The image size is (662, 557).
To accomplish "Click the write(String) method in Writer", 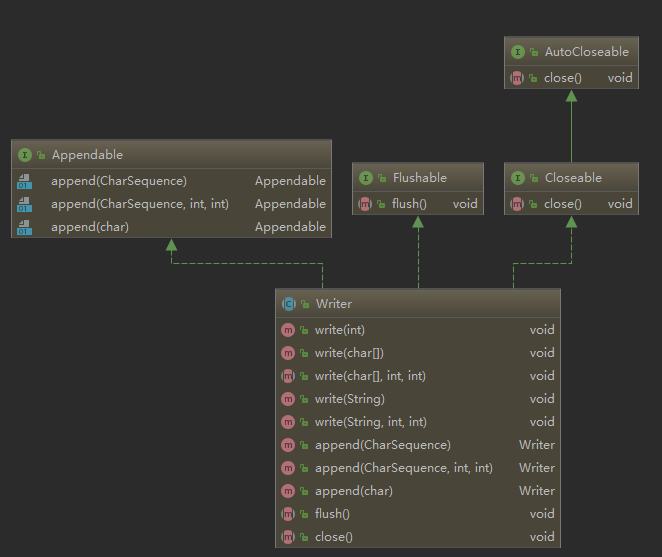I will tap(349, 399).
